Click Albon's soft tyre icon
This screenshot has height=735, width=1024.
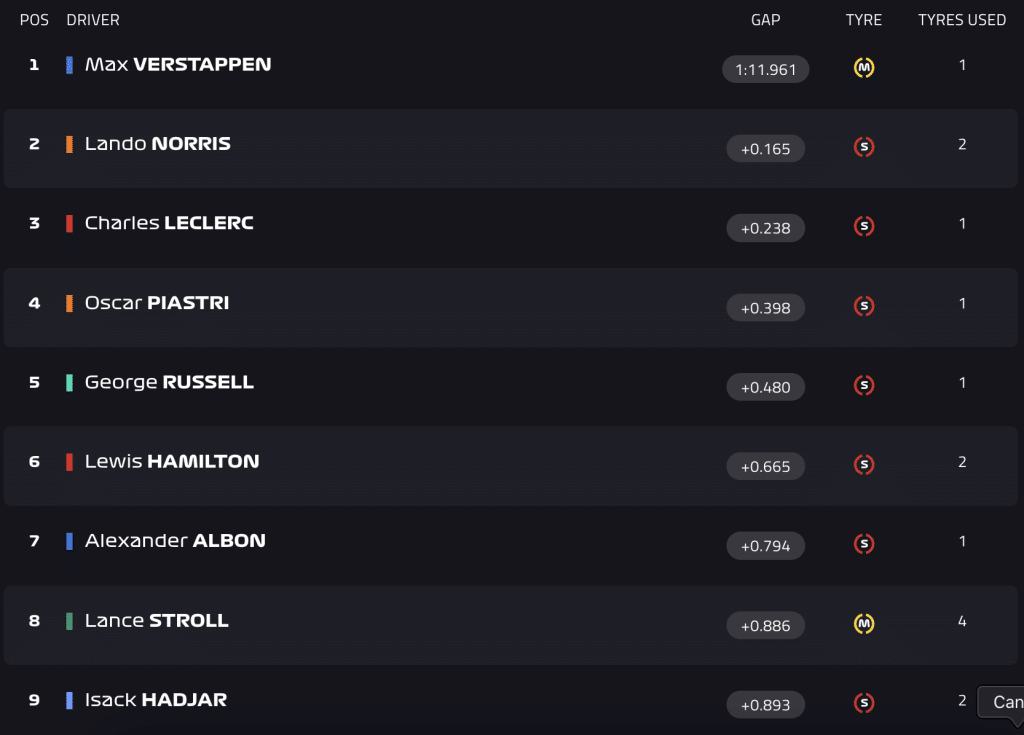[x=863, y=544]
